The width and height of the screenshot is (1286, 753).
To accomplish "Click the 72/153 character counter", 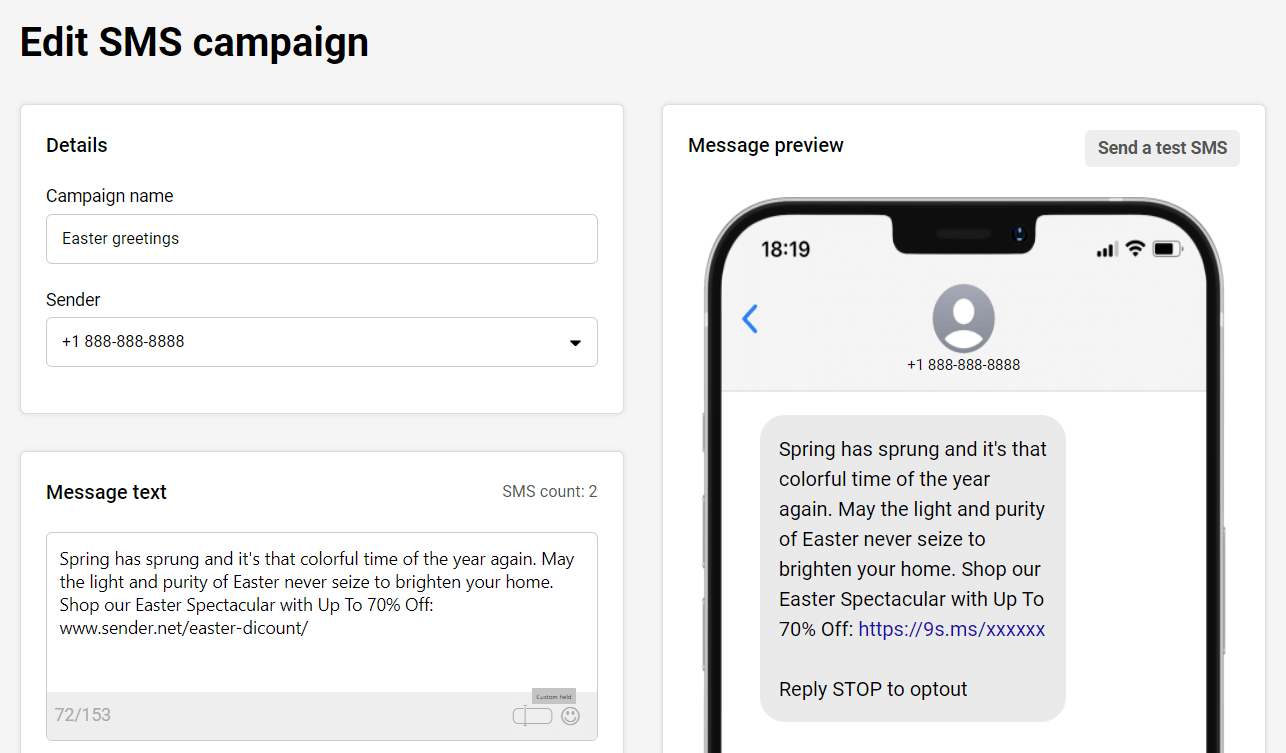I will click(x=83, y=715).
